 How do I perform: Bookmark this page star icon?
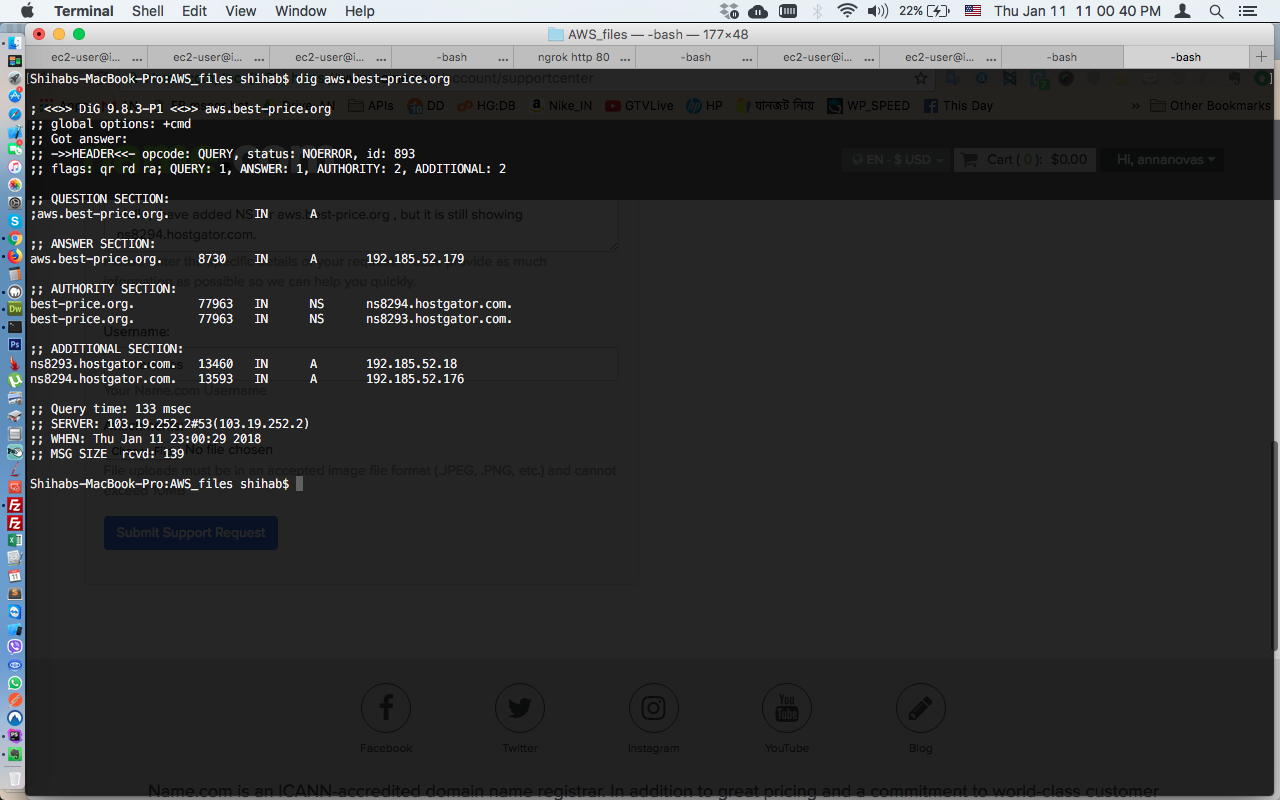click(x=921, y=78)
